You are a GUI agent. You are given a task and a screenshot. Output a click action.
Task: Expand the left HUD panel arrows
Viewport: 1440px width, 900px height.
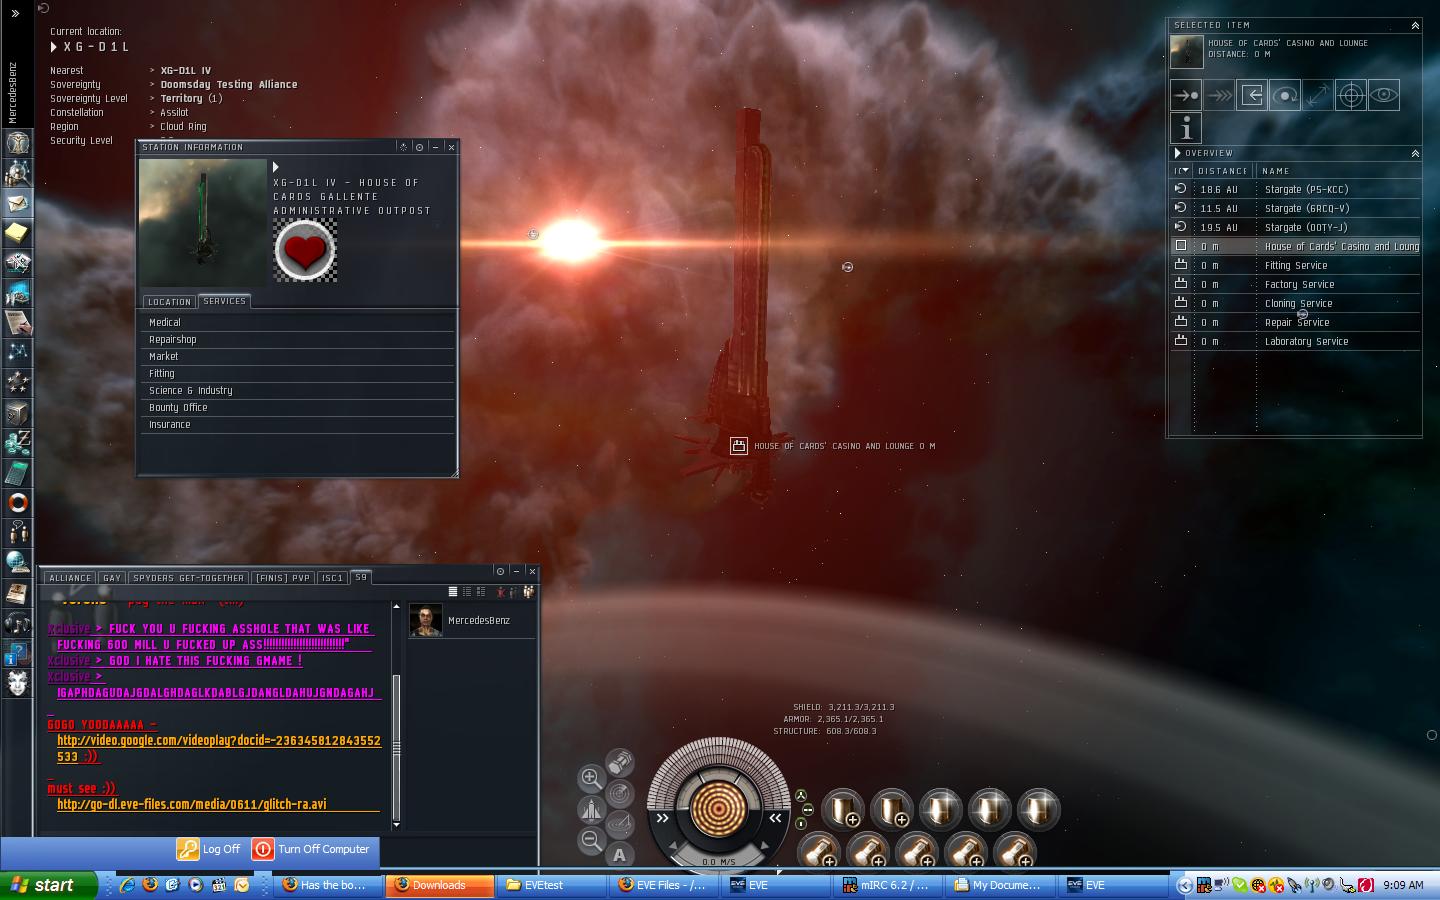662,818
